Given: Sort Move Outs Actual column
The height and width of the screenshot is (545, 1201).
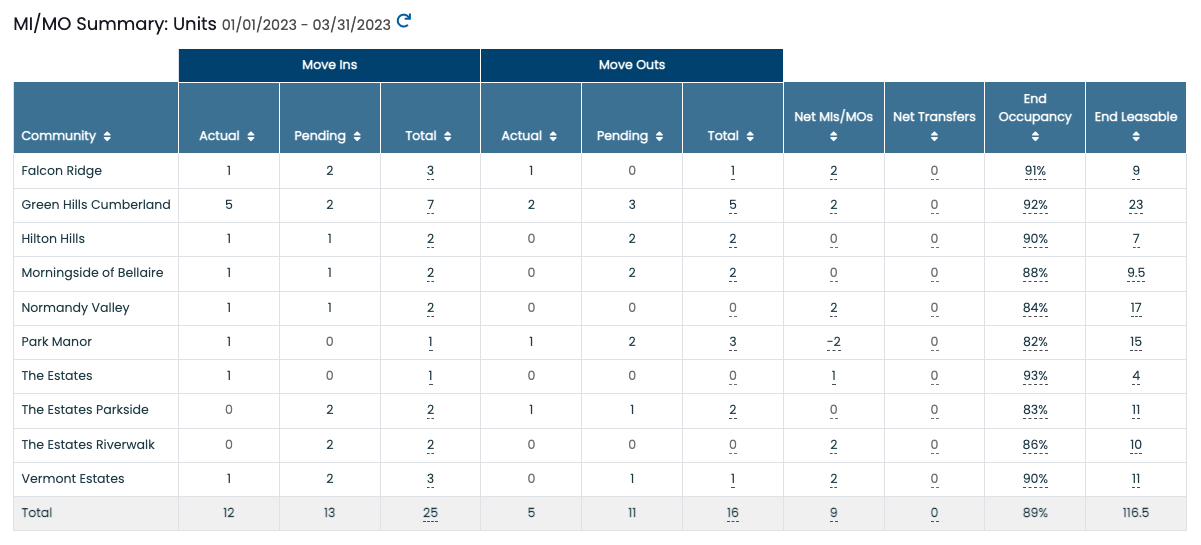Looking at the screenshot, I should (553, 136).
